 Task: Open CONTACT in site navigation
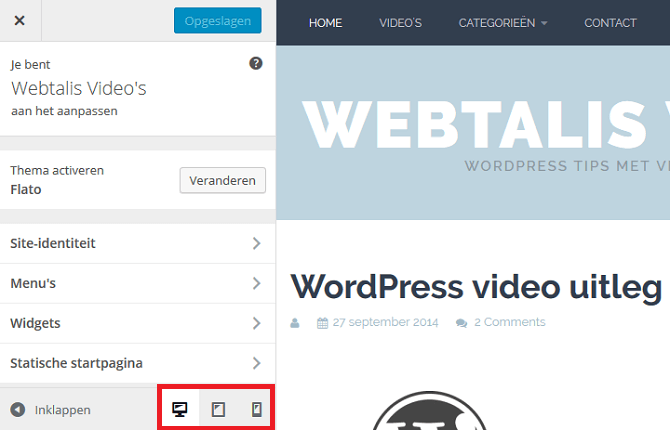[610, 23]
